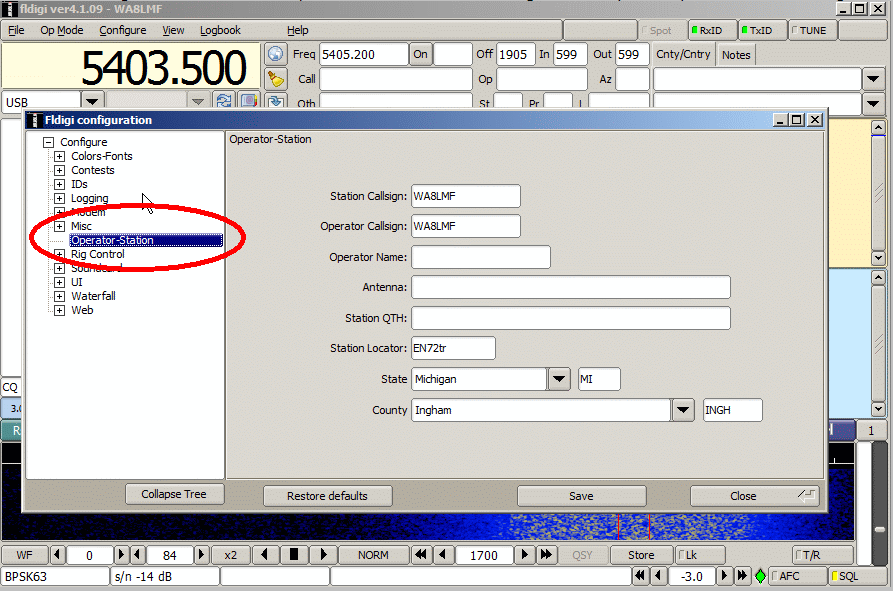Click the single right arrow after 1700
The image size is (893, 591).
[525, 555]
